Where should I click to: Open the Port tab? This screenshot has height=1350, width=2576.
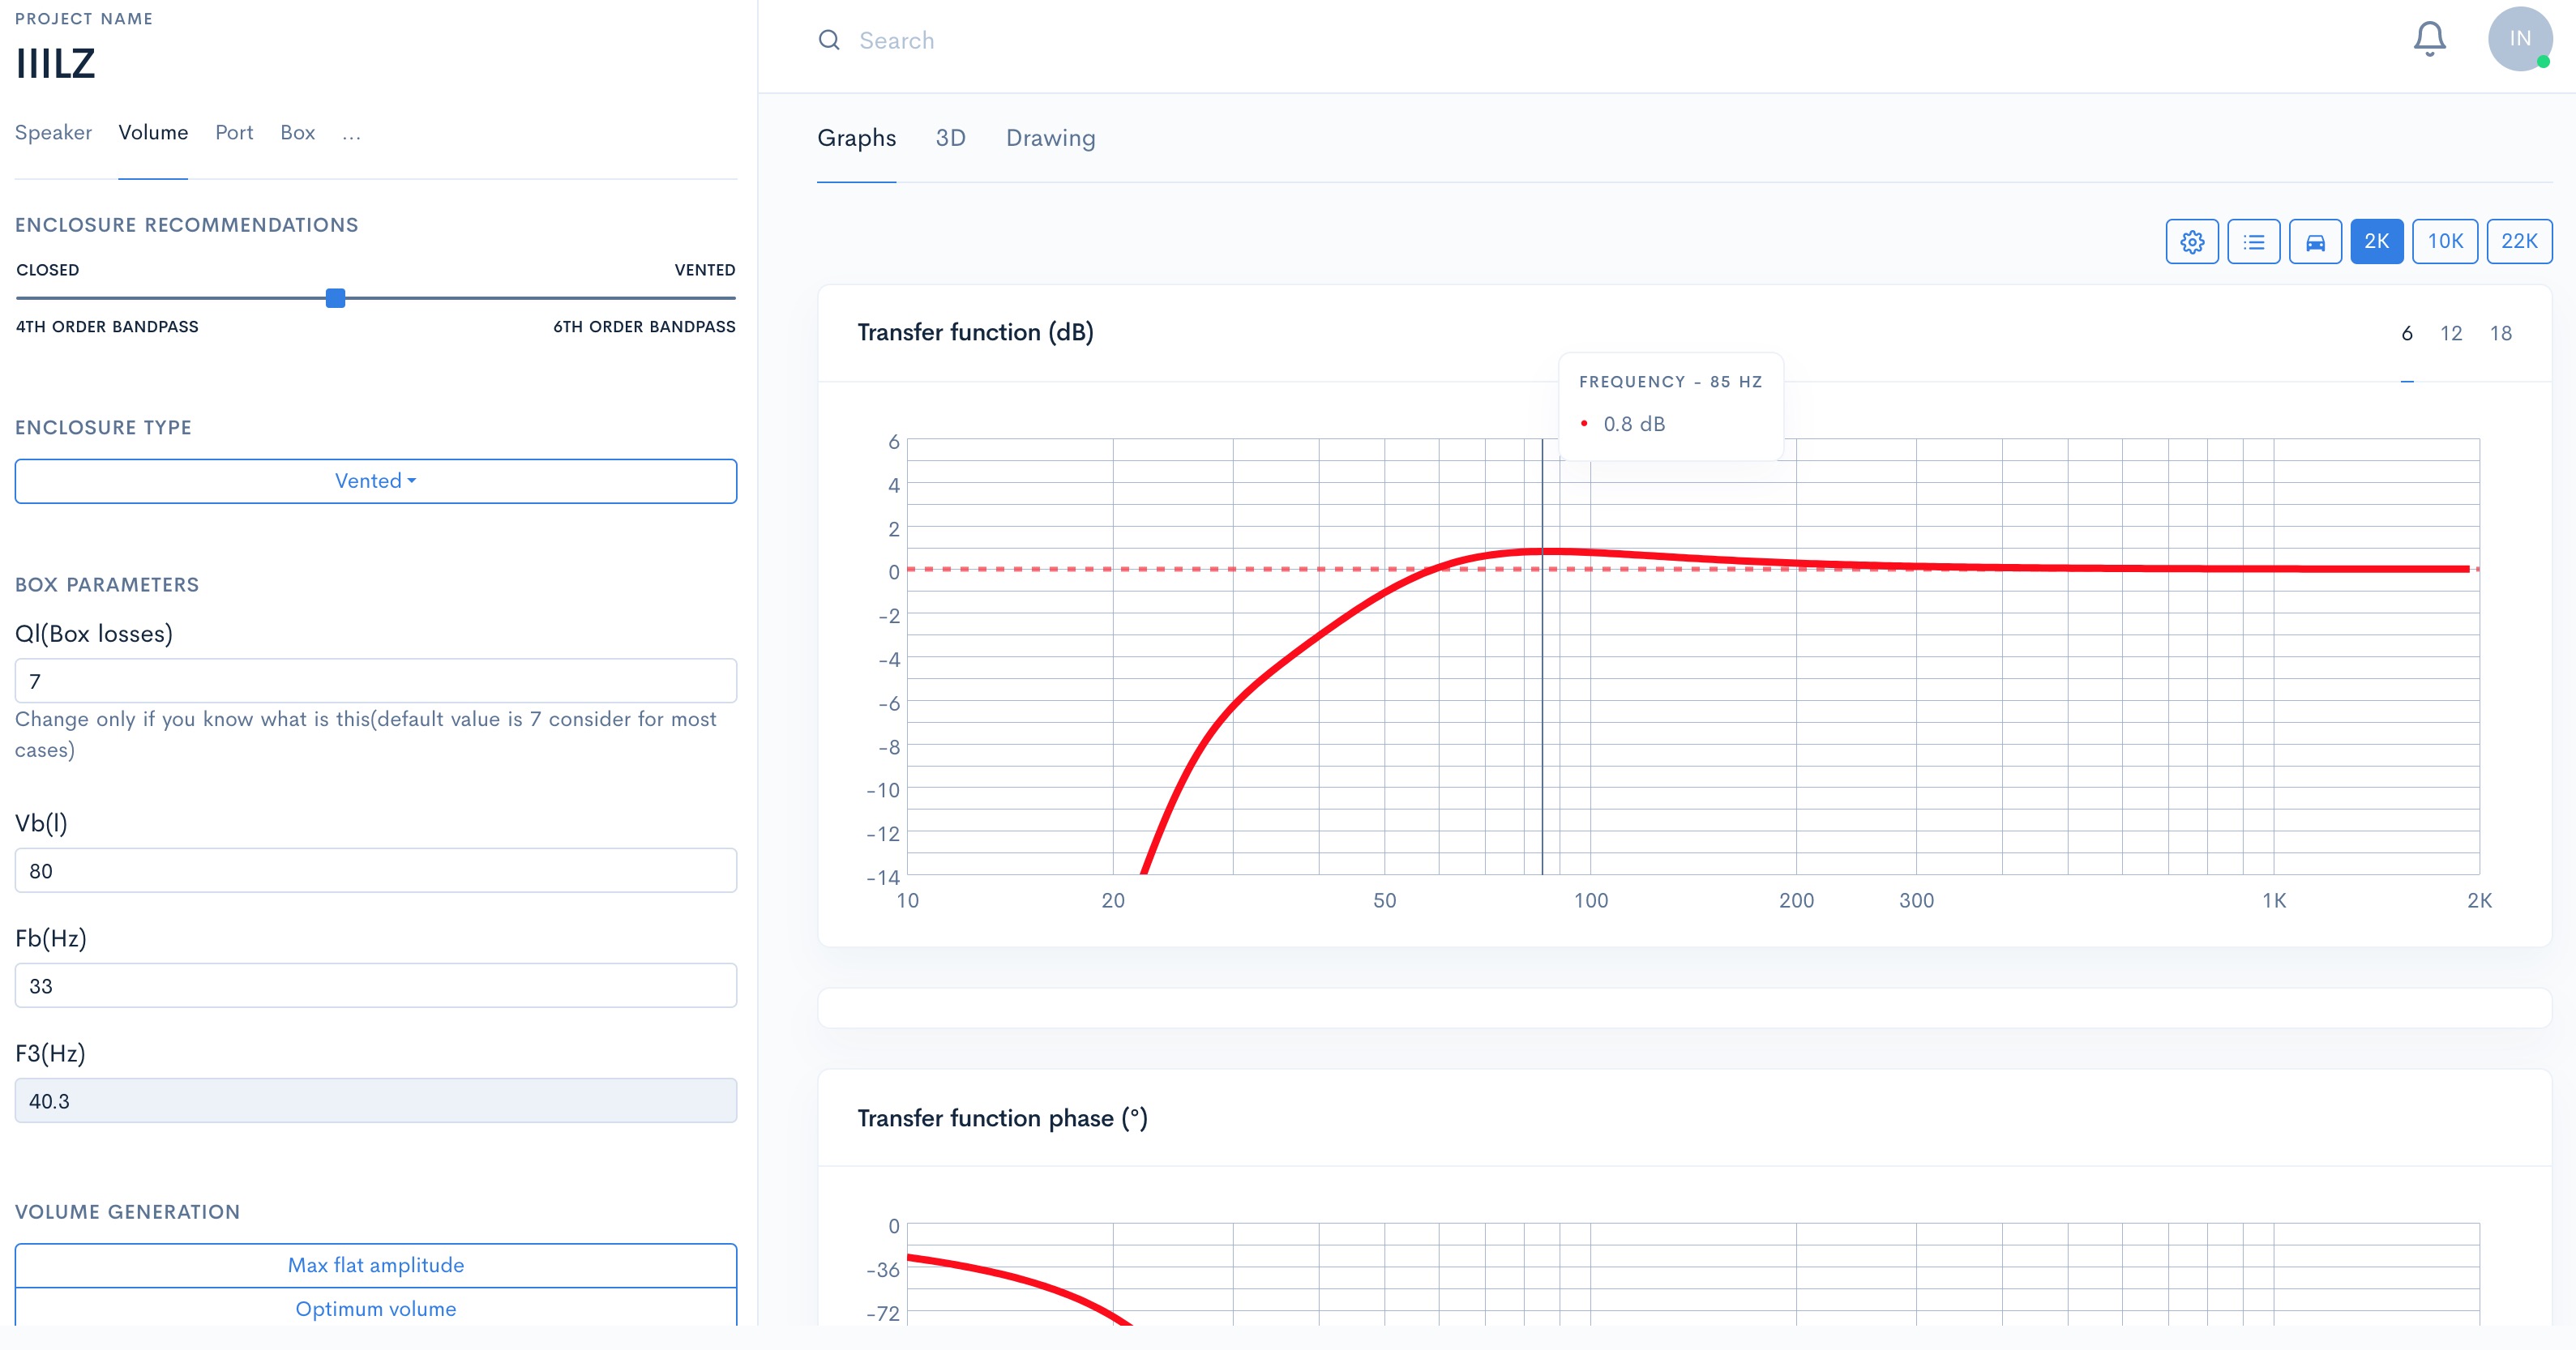[x=234, y=133]
